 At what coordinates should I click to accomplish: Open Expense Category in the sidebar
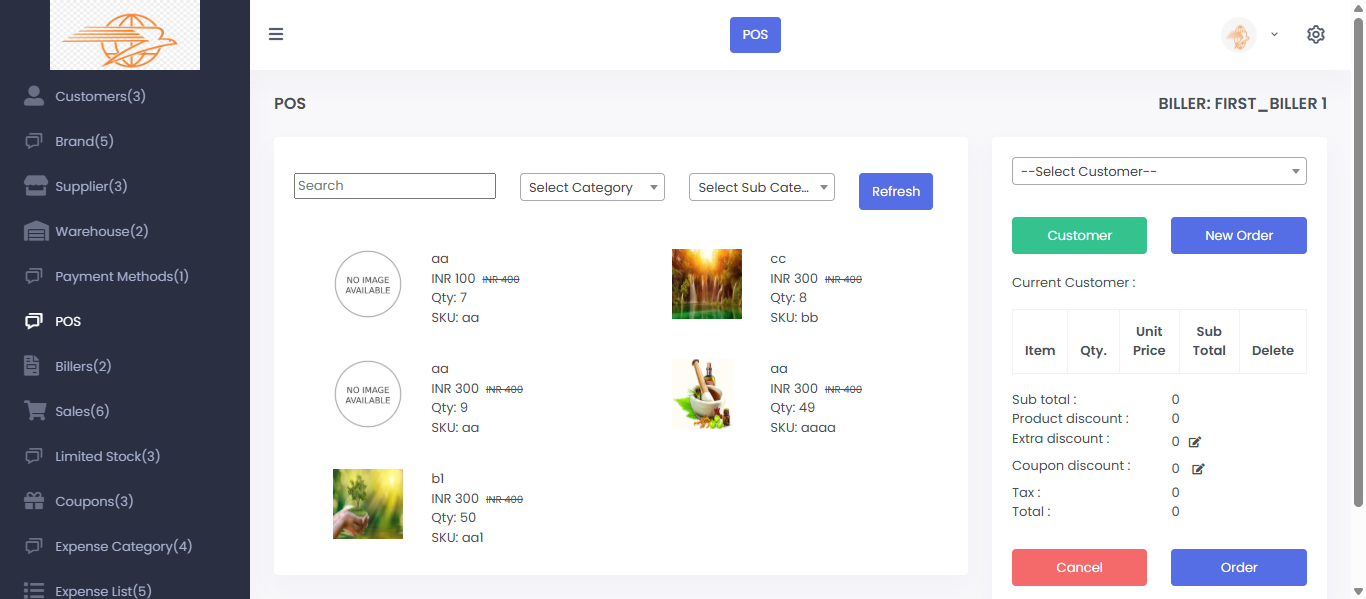123,546
